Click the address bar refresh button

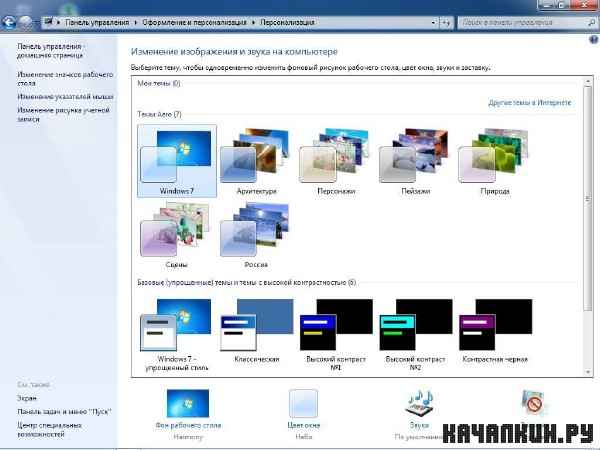coord(446,23)
